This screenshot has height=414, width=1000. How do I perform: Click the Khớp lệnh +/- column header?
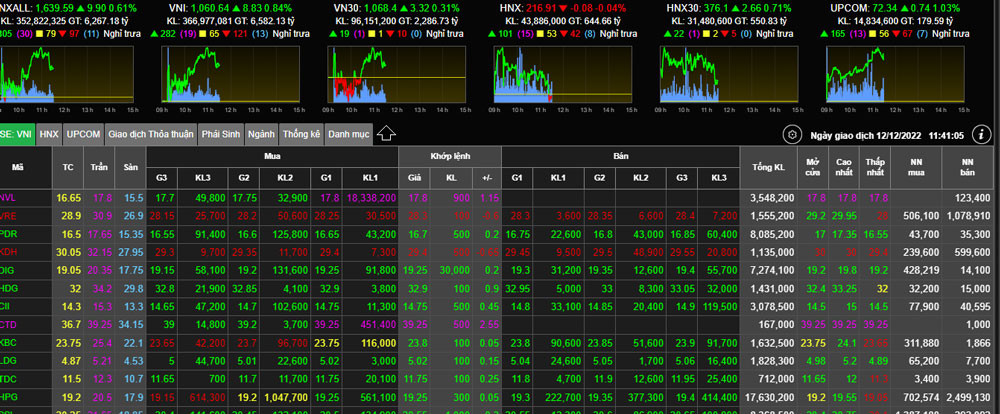489,177
